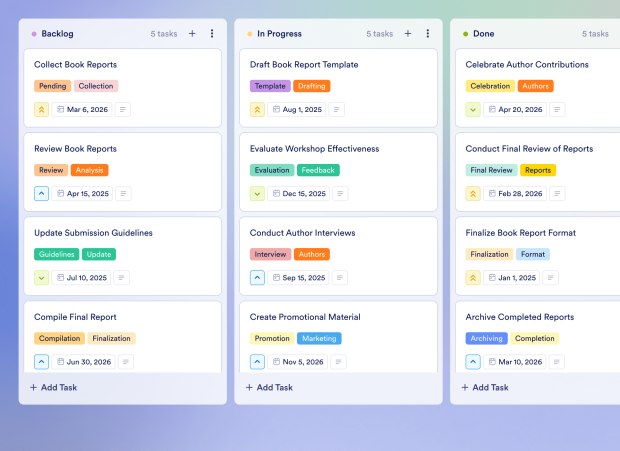Click the orange Drafting tag label
The image size is (620, 451).
[312, 86]
